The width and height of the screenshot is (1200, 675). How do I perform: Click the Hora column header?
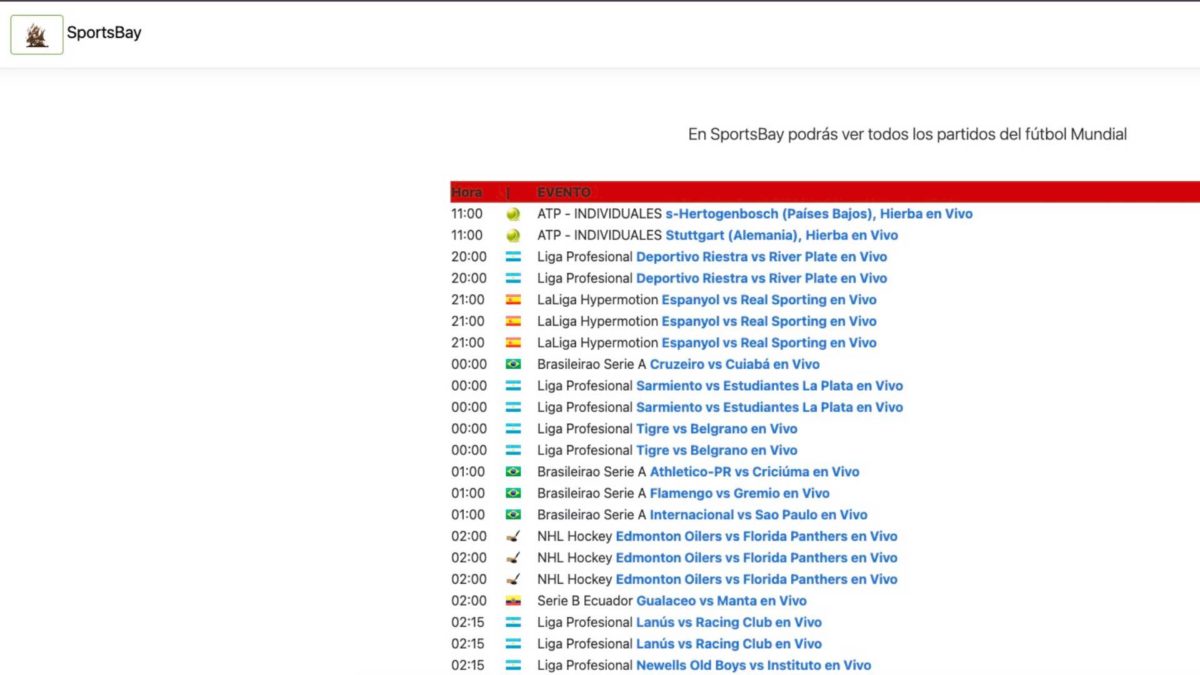467,192
